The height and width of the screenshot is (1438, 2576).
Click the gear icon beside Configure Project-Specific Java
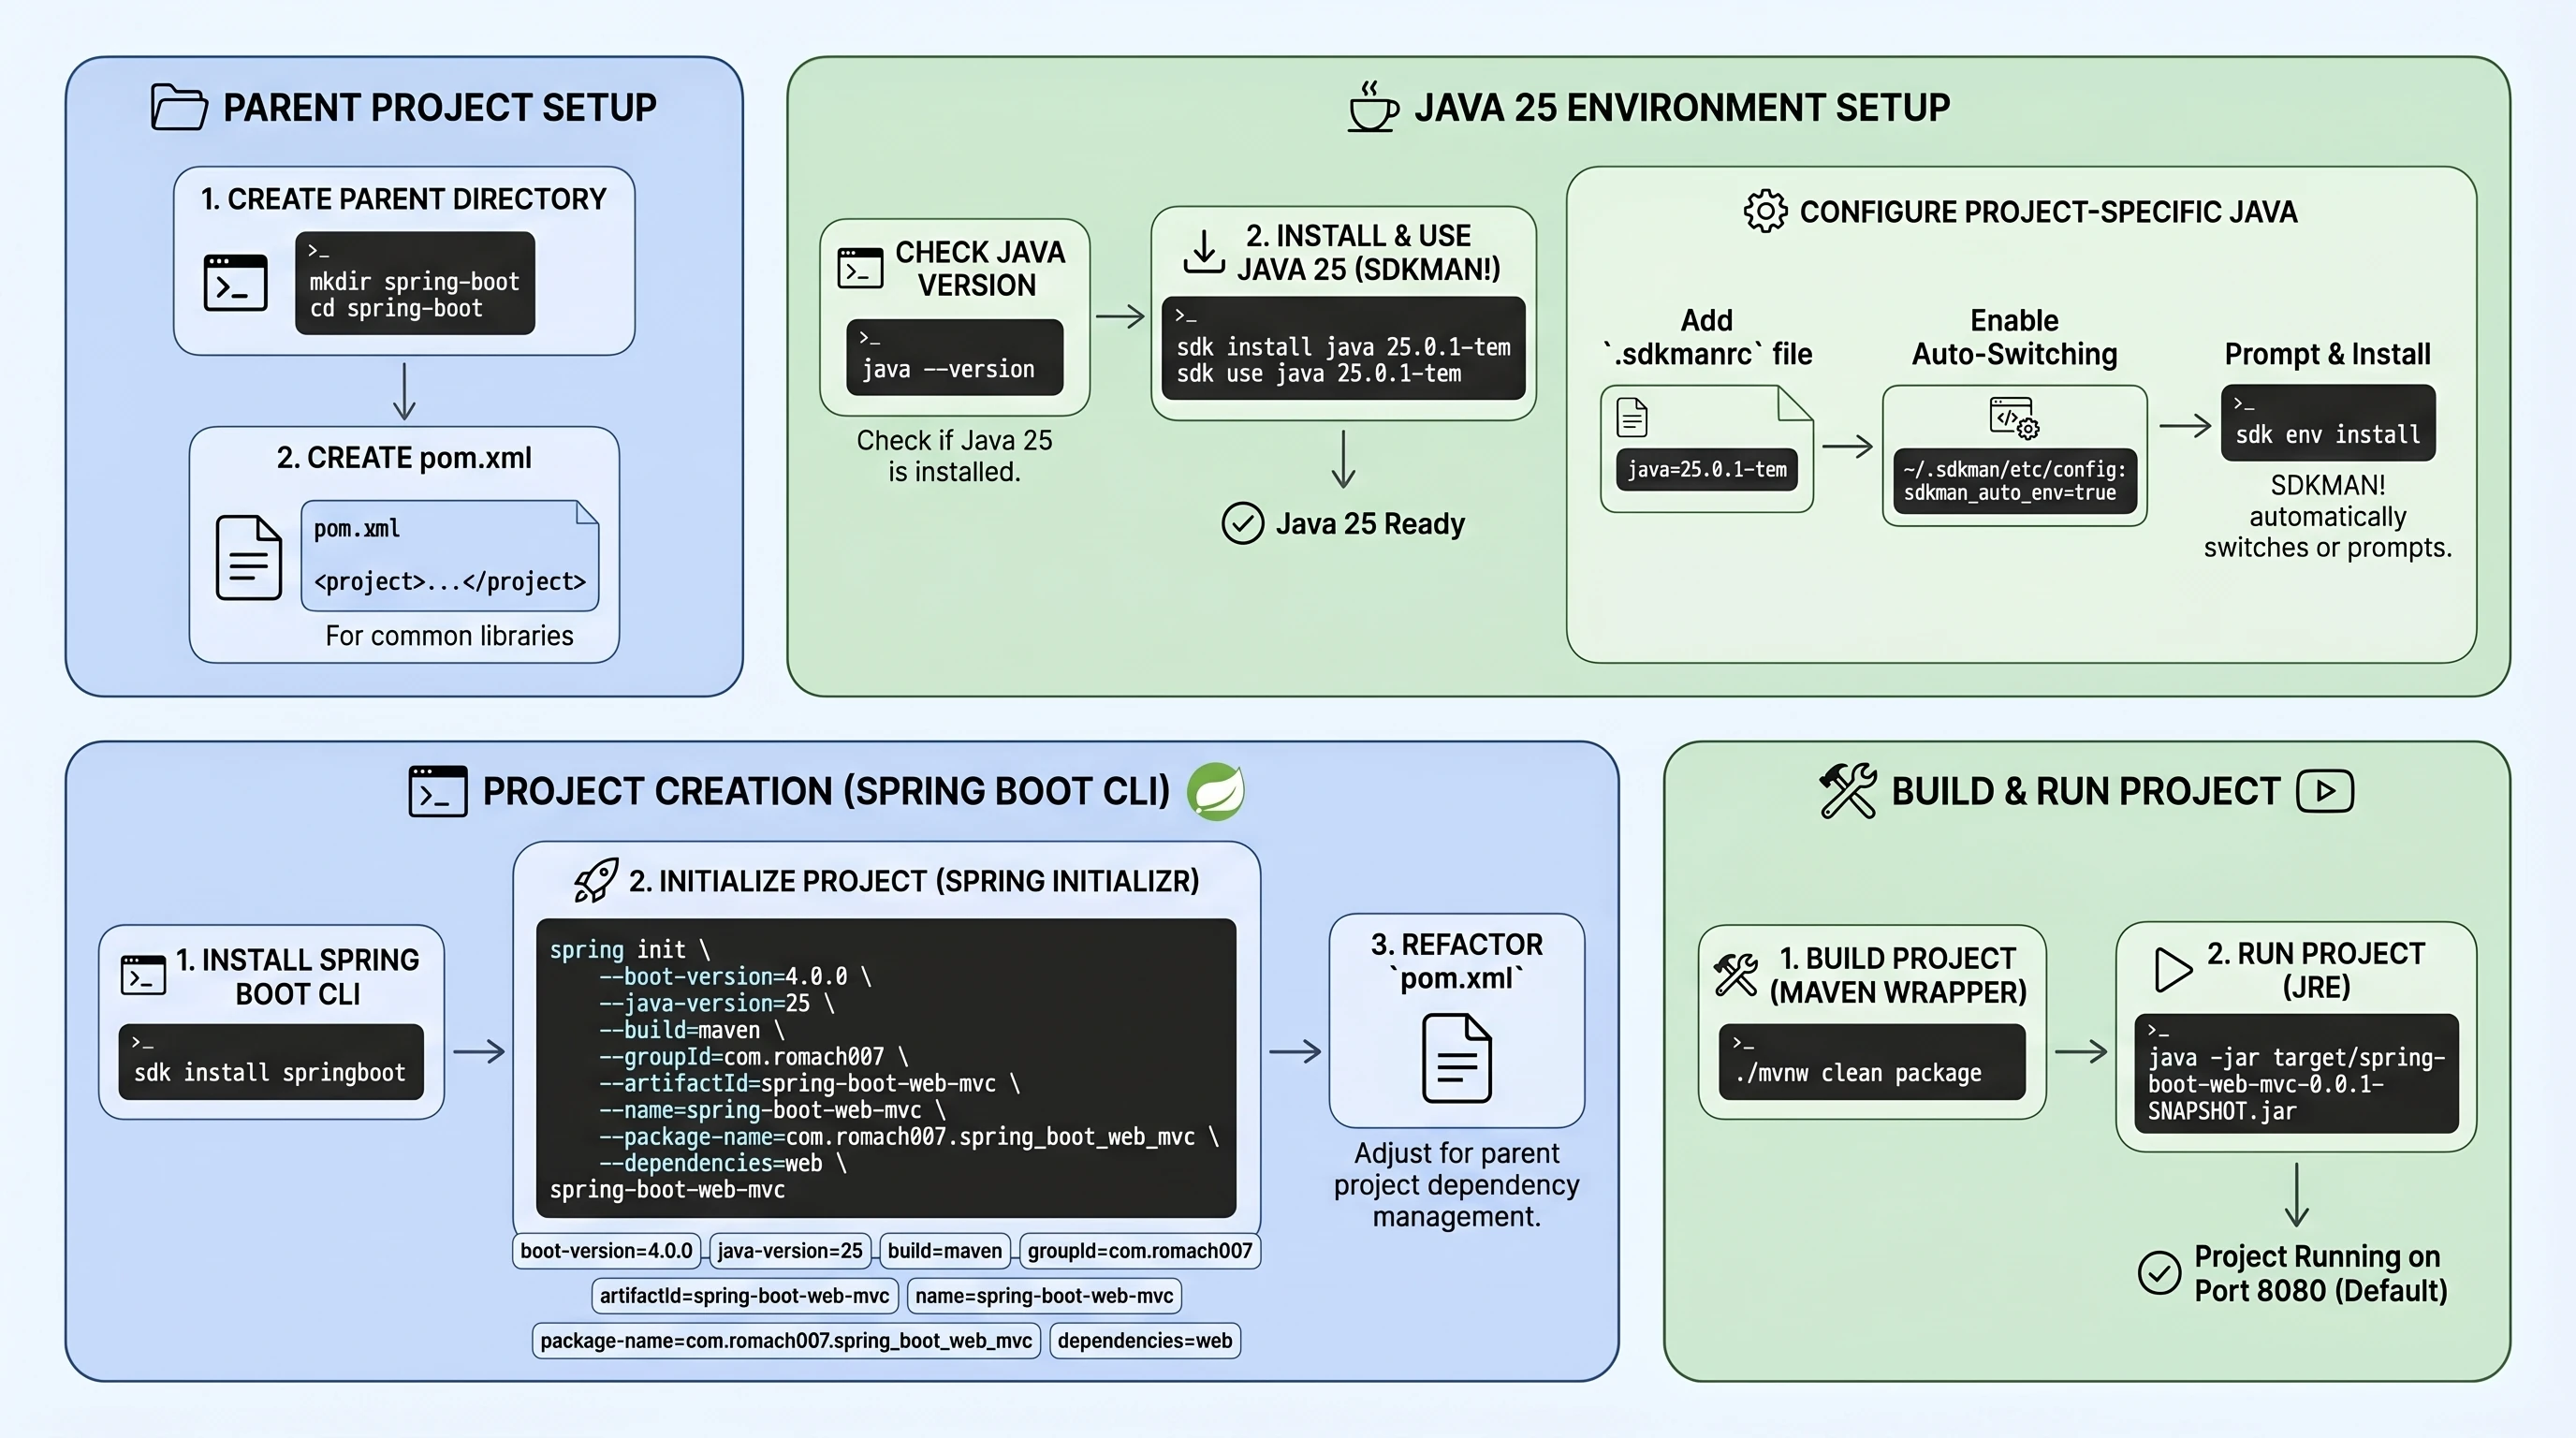pos(1765,211)
